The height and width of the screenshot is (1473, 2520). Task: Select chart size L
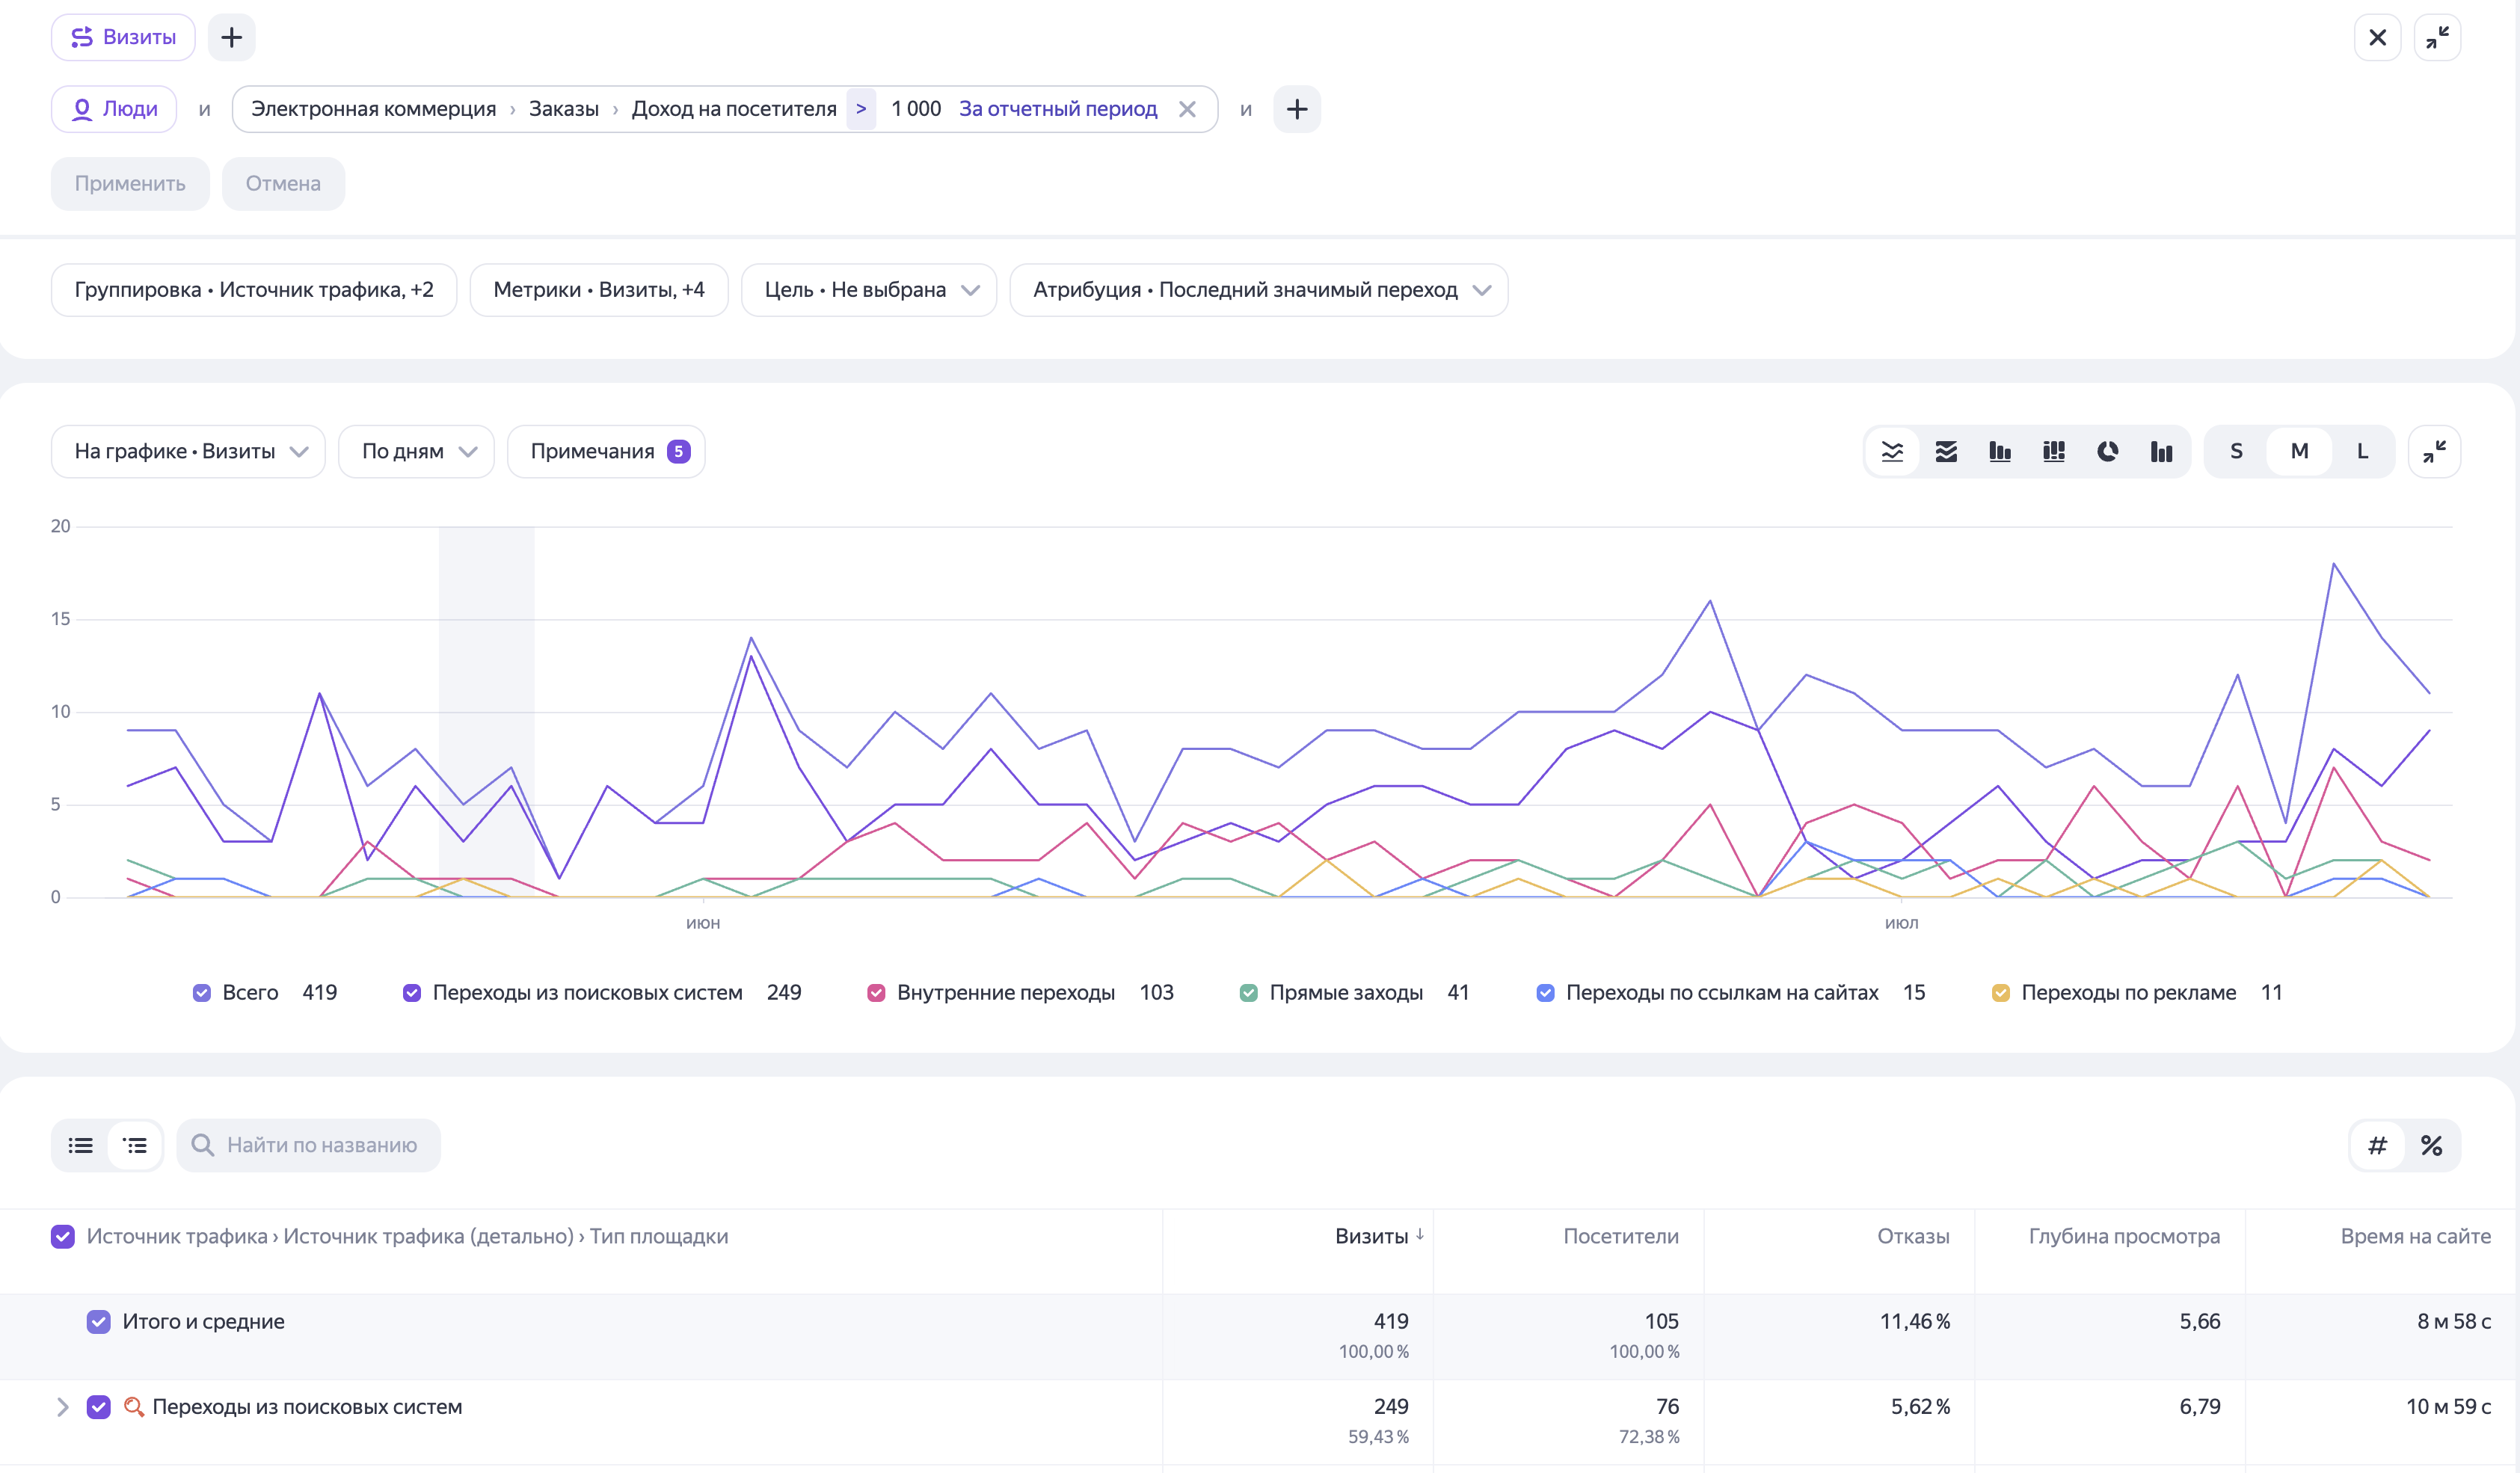pyautogui.click(x=2362, y=451)
